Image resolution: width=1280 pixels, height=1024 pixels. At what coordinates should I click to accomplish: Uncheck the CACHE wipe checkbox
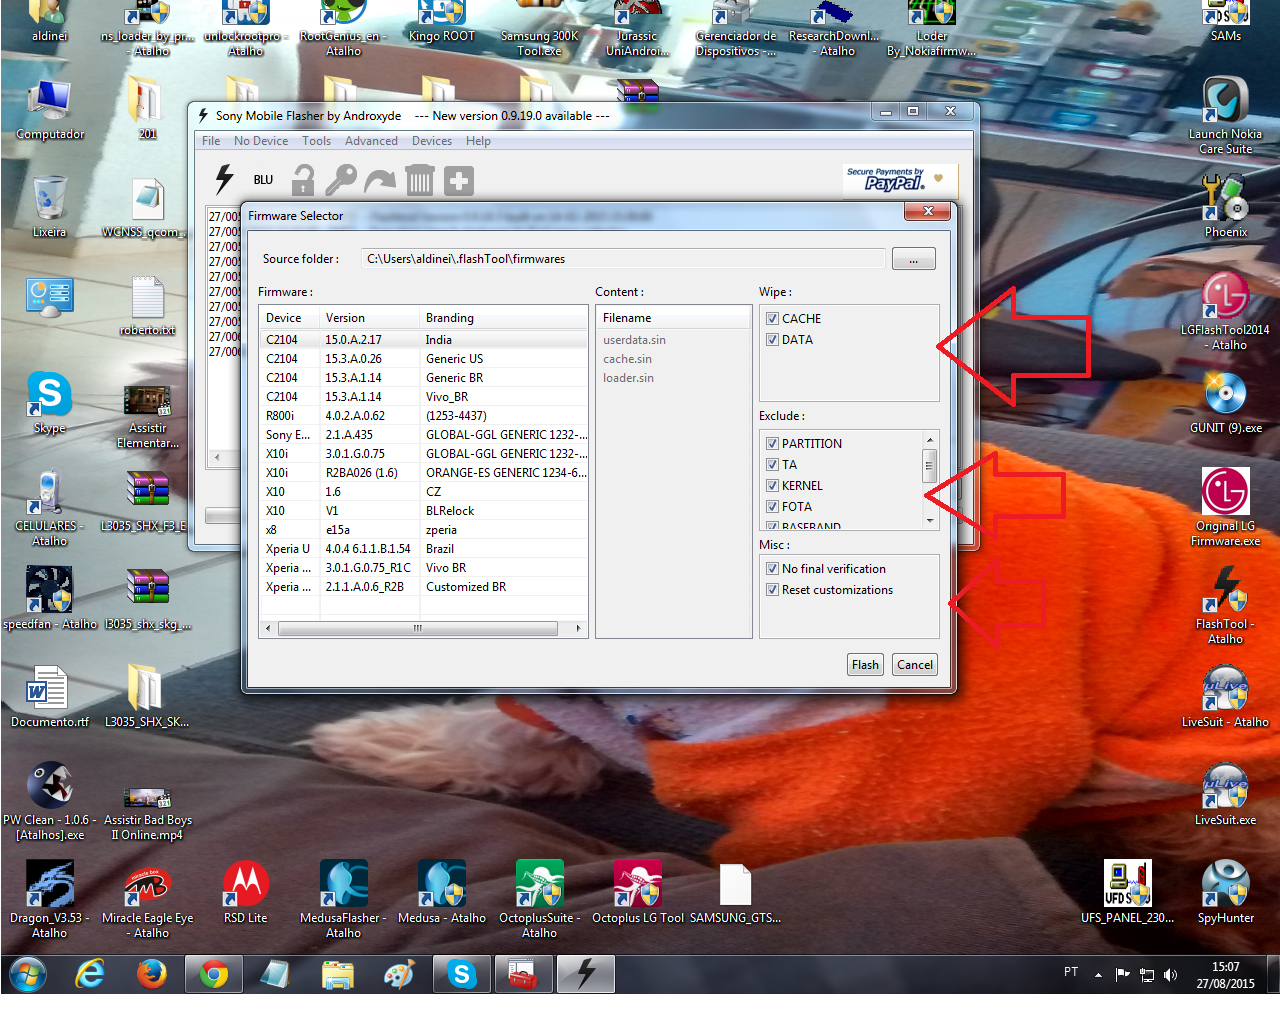pos(772,319)
